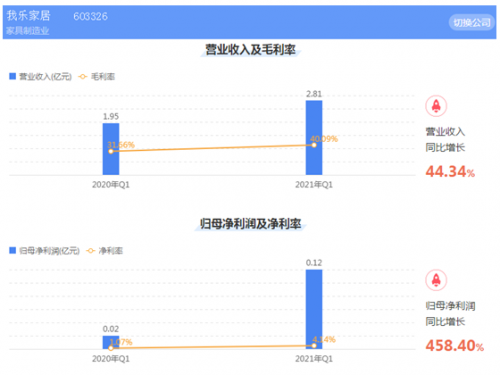Click the 切换公司 button
Image resolution: width=500 pixels, height=375 pixels.
tap(471, 23)
